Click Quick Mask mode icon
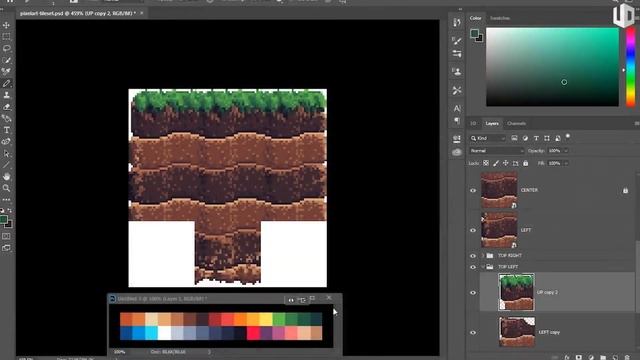 pyautogui.click(x=7, y=236)
